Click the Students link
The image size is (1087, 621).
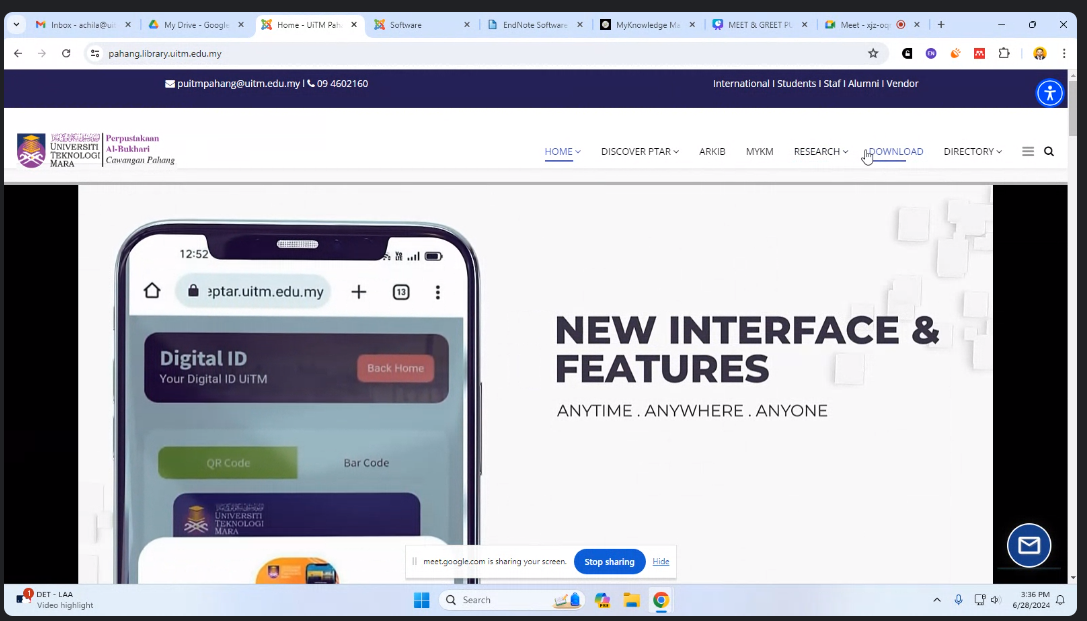pyautogui.click(x=797, y=83)
